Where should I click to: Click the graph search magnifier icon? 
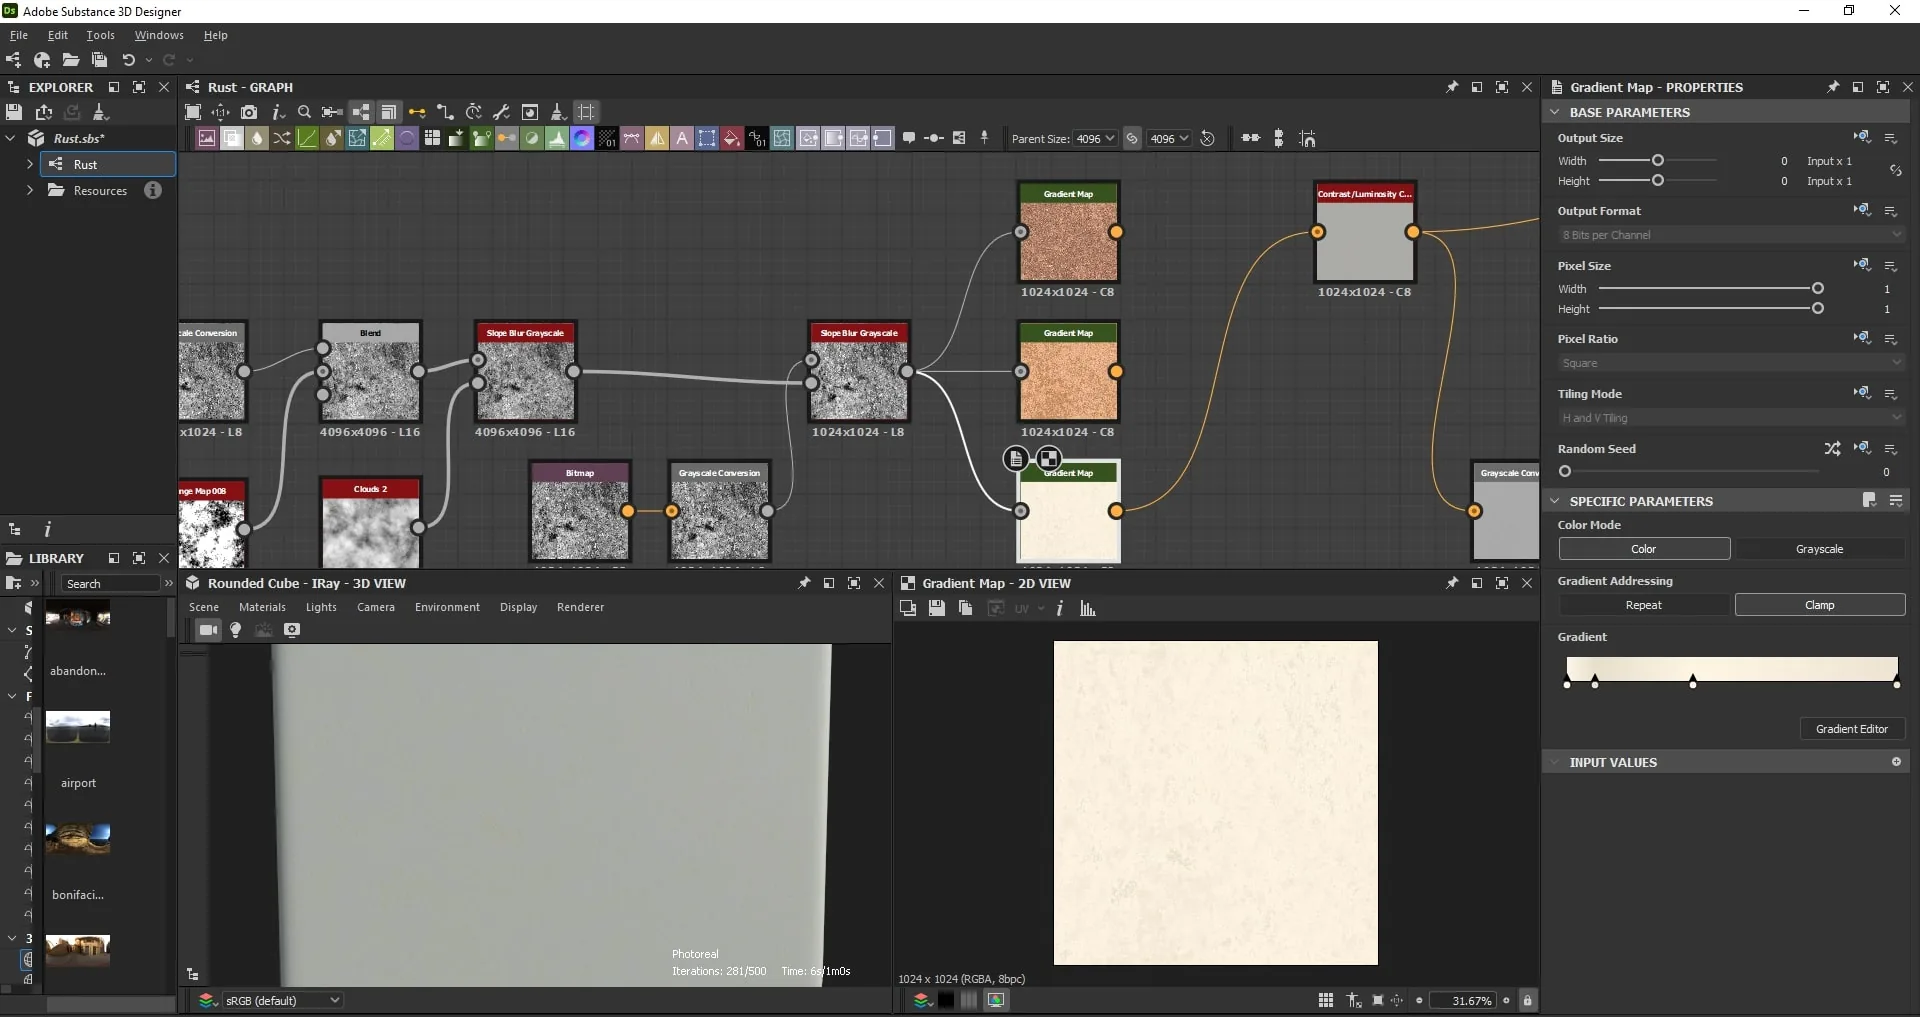click(x=305, y=112)
